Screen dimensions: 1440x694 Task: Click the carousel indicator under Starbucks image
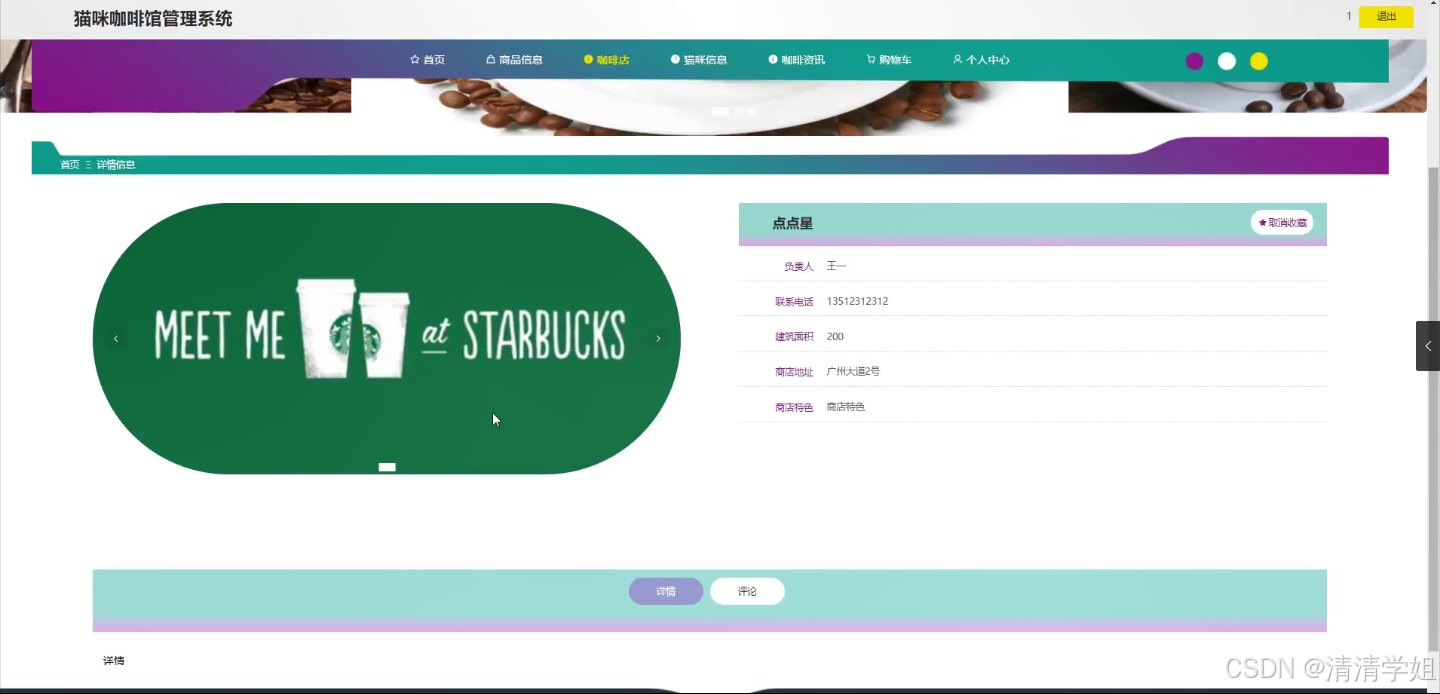(387, 467)
